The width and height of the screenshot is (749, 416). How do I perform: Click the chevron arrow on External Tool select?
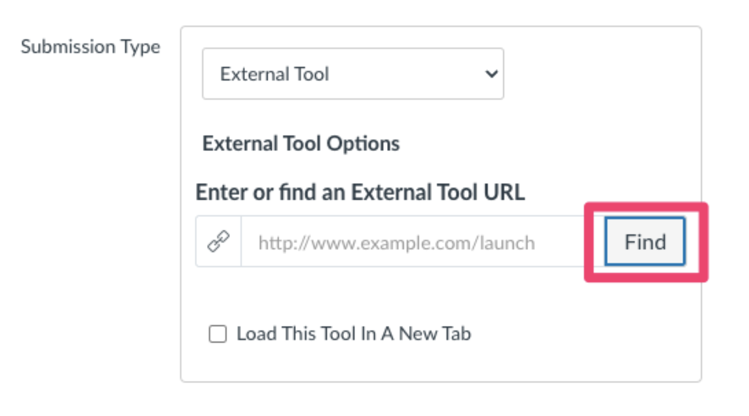(x=490, y=74)
